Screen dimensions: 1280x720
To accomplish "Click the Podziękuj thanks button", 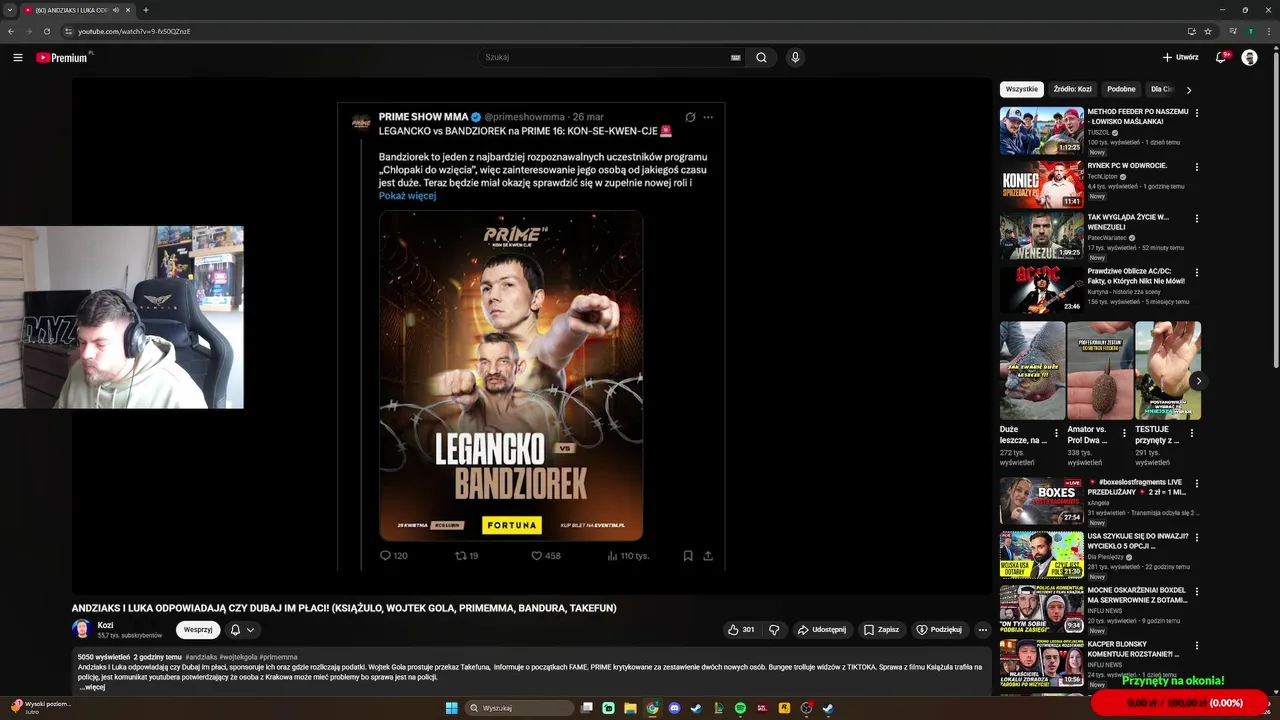I will (x=939, y=630).
